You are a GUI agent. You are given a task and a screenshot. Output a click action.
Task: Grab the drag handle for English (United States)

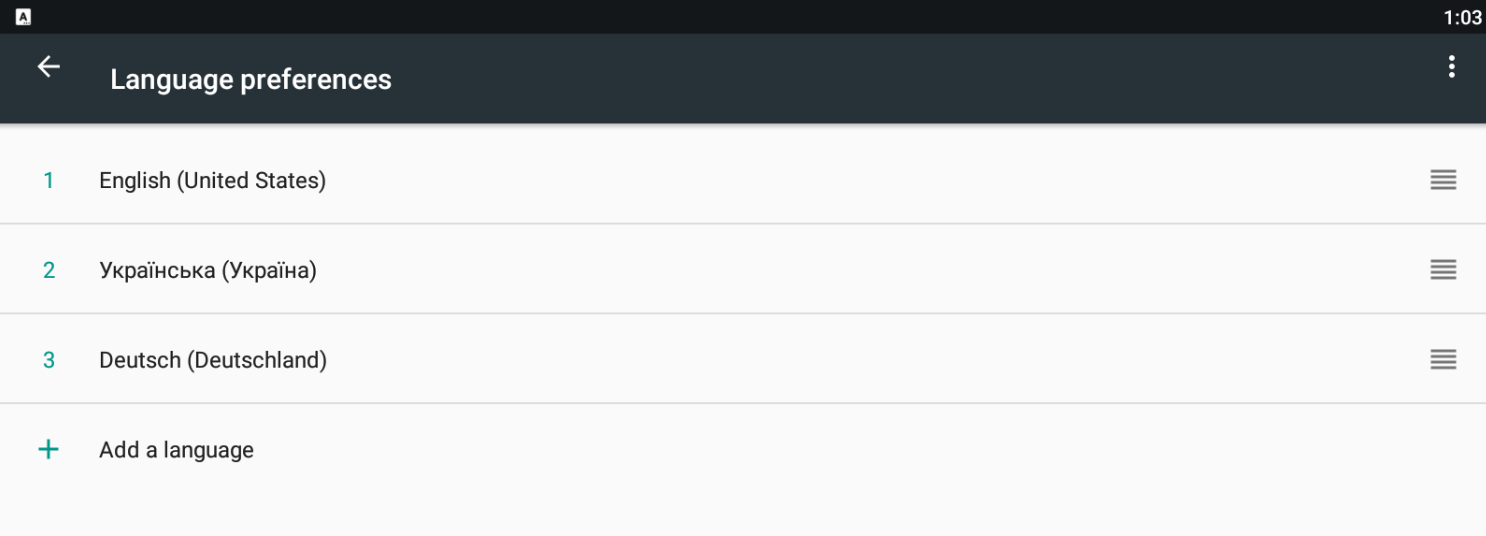(x=1442, y=180)
